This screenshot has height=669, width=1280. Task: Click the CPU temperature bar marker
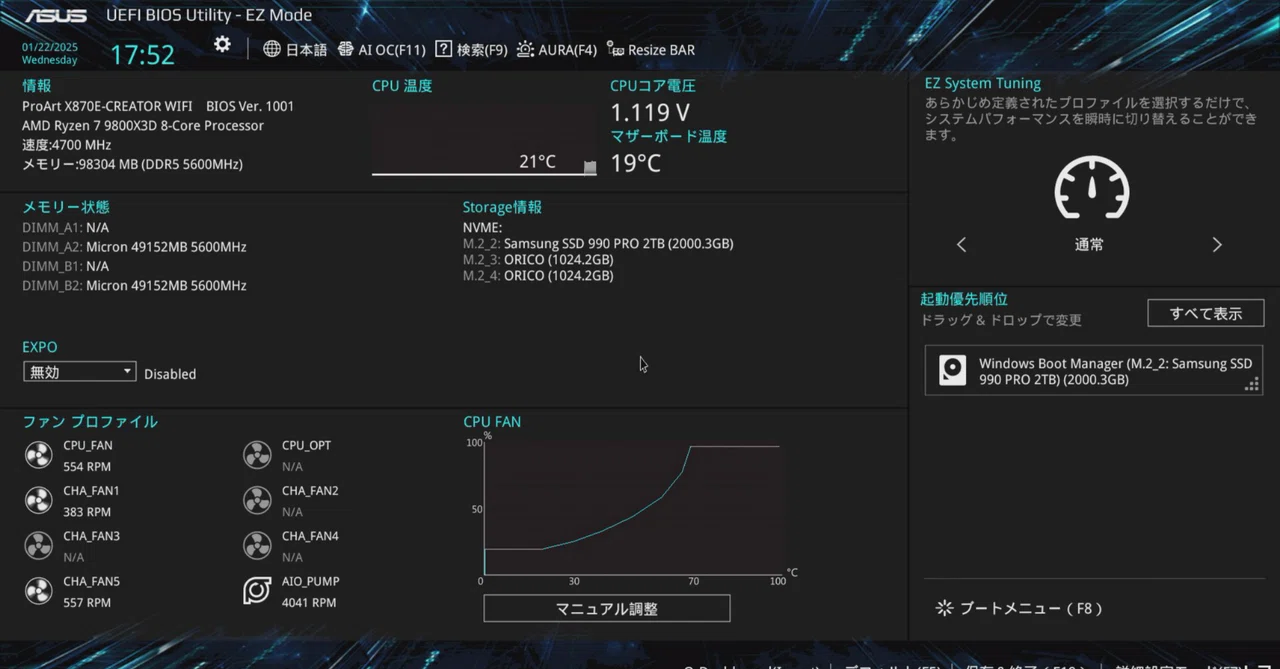click(x=590, y=168)
